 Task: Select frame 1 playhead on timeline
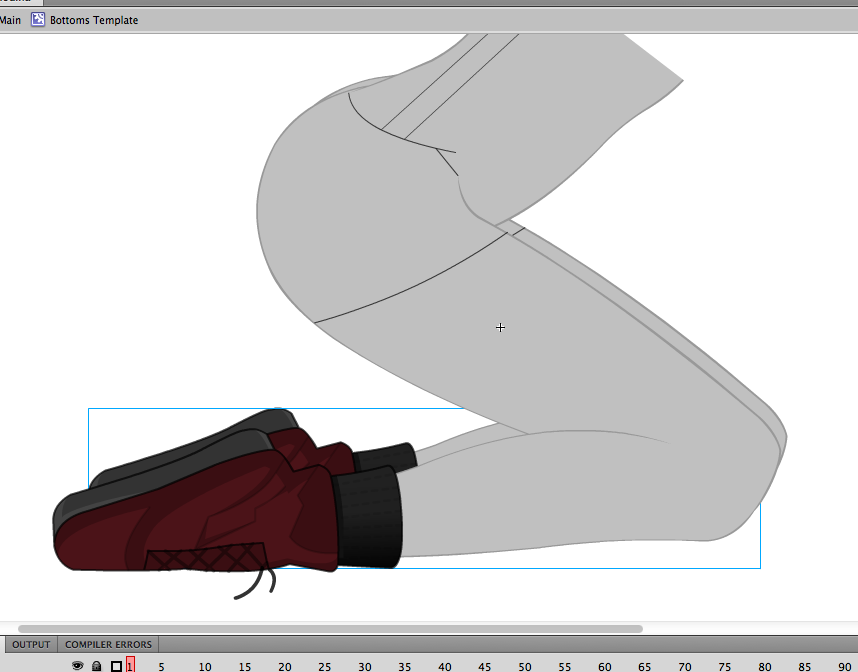(x=130, y=666)
